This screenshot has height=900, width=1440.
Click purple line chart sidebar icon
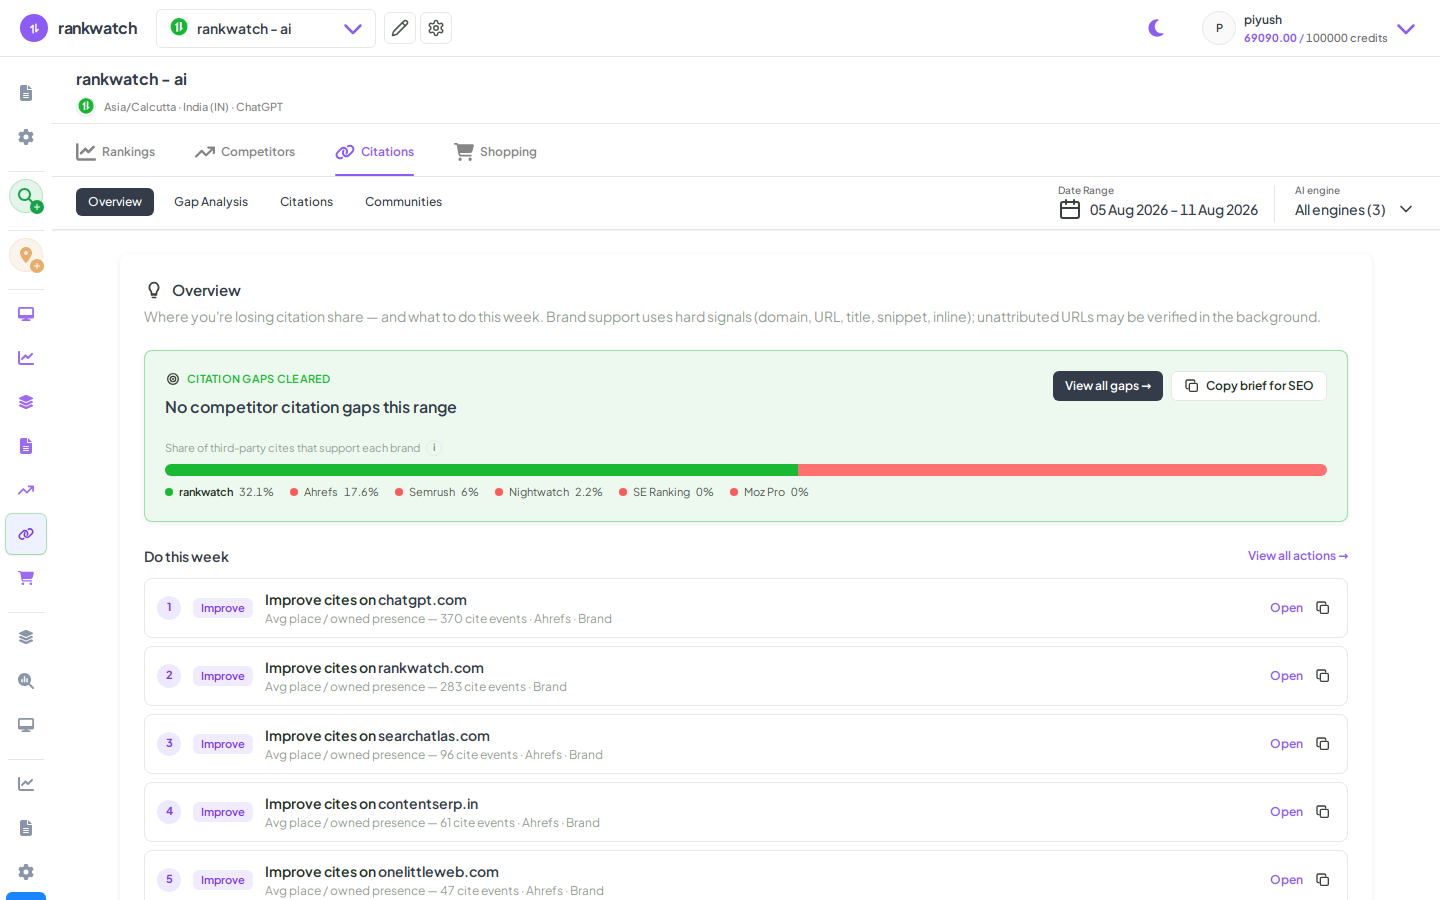pyautogui.click(x=26, y=358)
